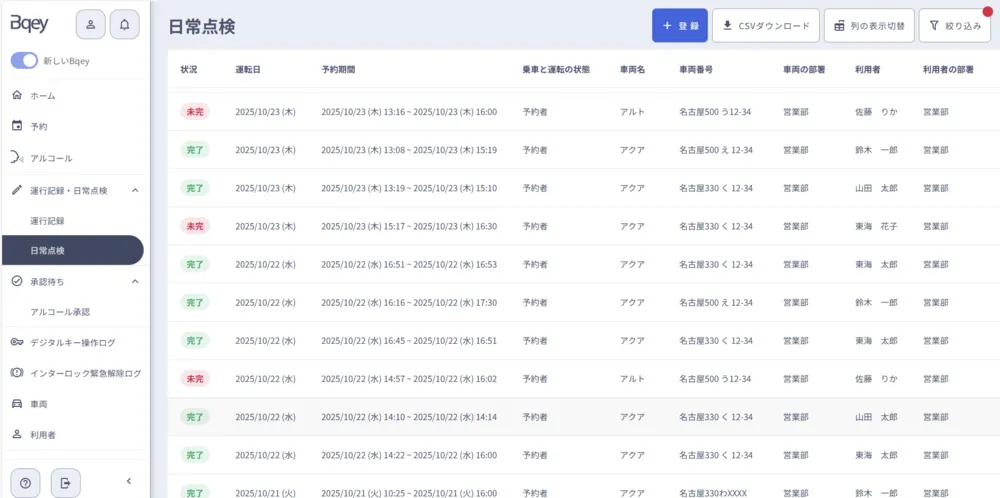Click the calendar icon beside 予約
The image size is (1000, 498).
click(x=17, y=126)
